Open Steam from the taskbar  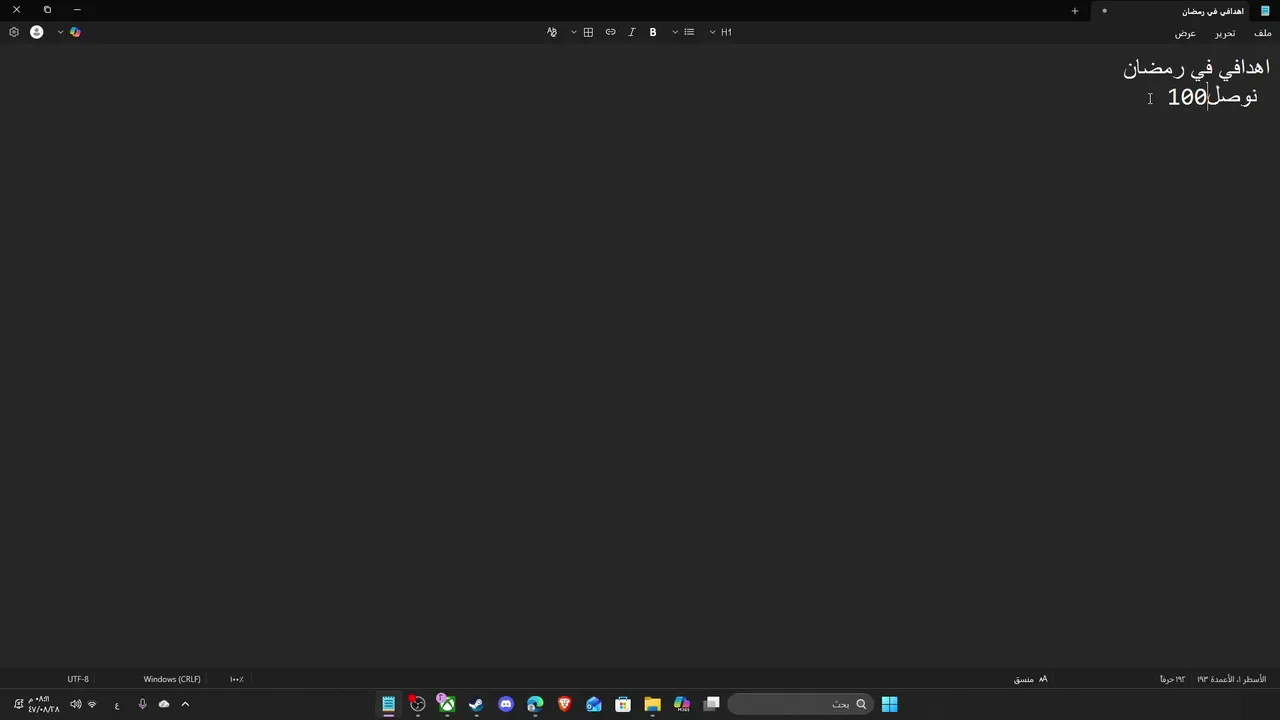coord(476,704)
